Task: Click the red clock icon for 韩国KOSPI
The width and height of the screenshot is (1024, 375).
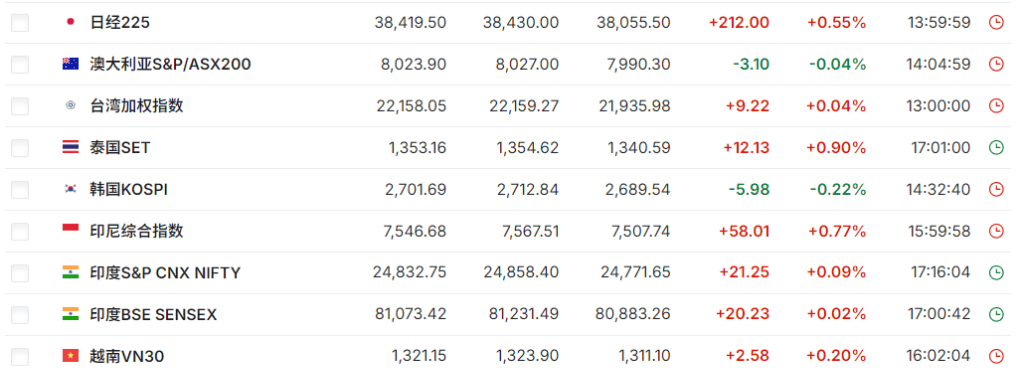Action: [996, 189]
